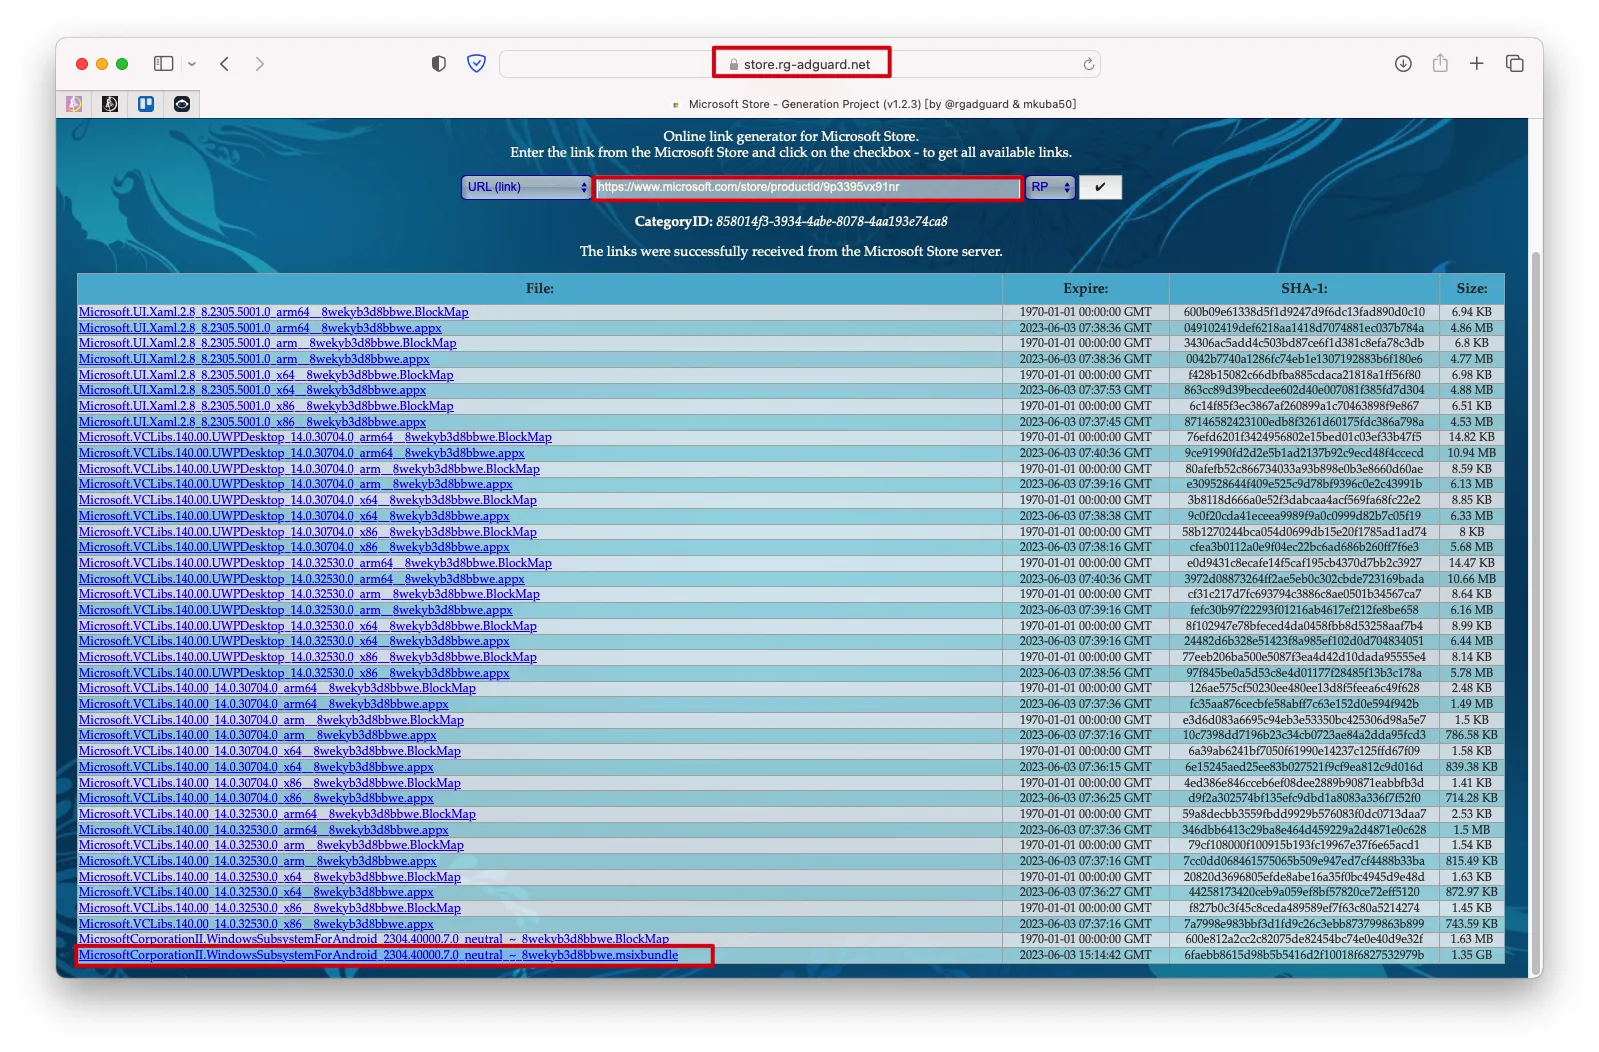Open the half-shield Privacy Report icon
1599x1052 pixels.
(x=438, y=64)
